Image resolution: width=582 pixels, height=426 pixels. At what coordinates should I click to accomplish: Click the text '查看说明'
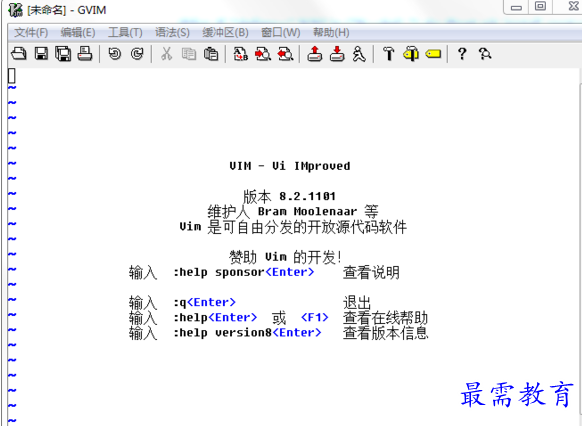(371, 272)
